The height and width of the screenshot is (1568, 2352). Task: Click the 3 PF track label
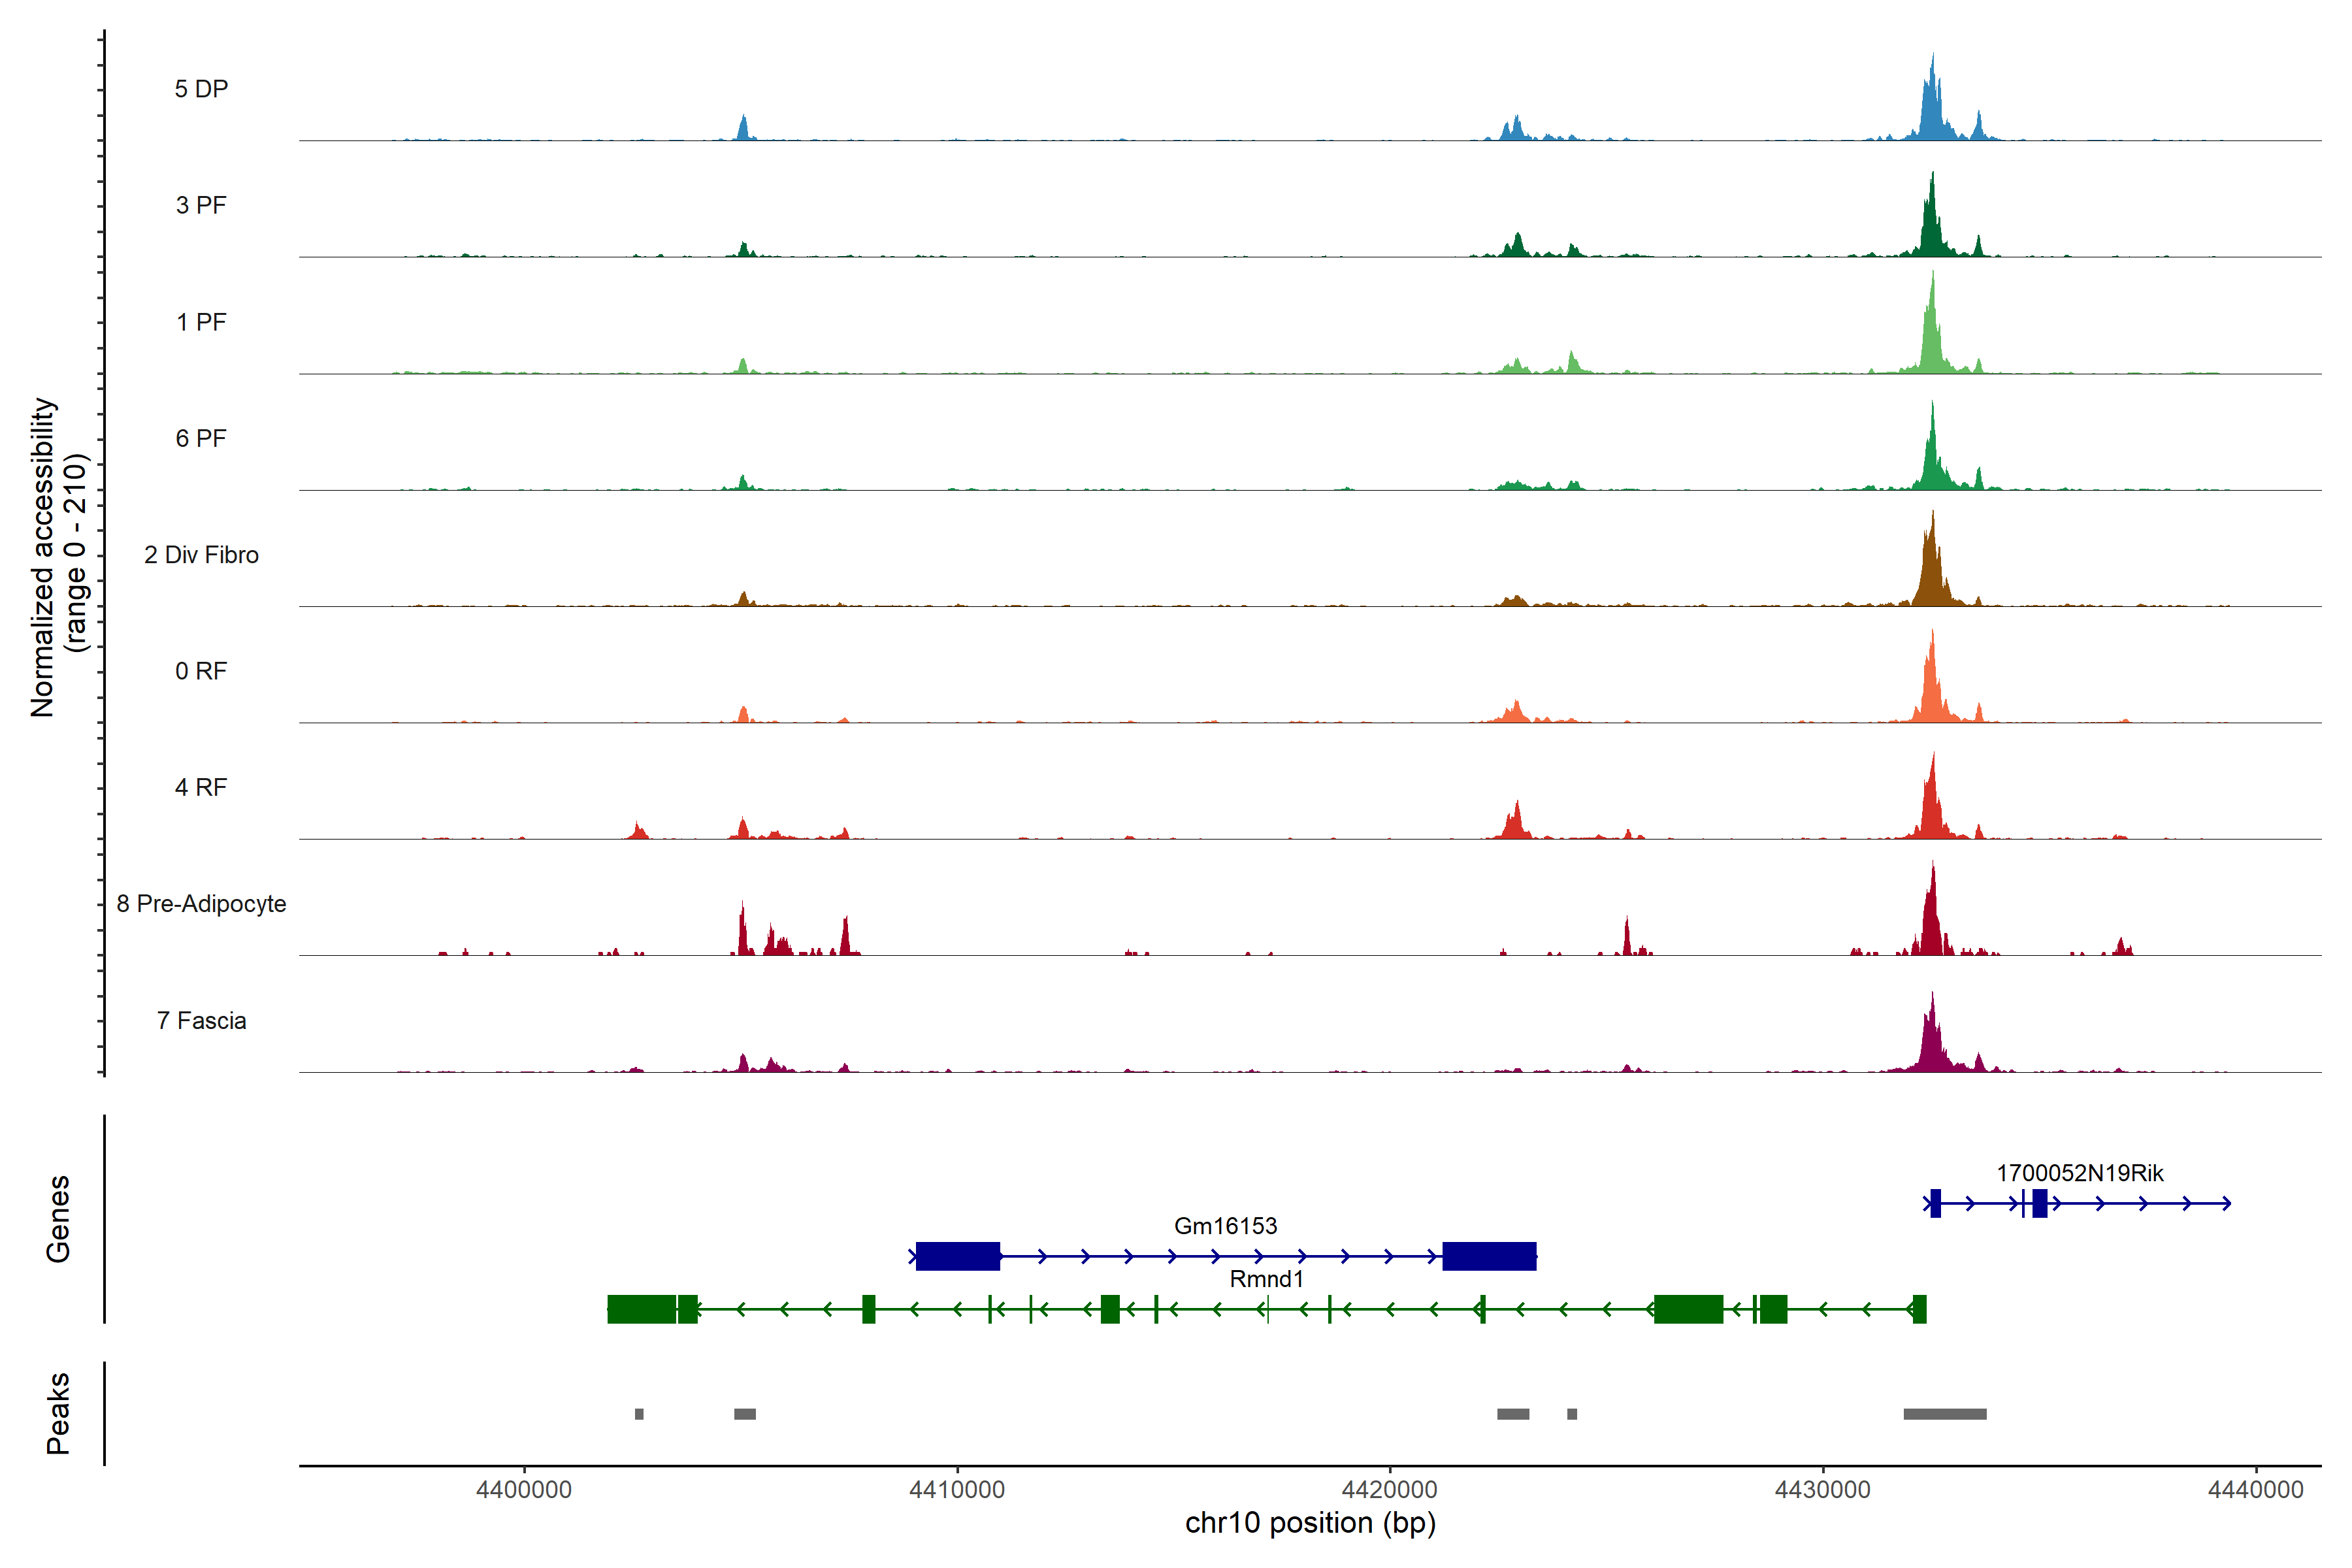point(201,205)
